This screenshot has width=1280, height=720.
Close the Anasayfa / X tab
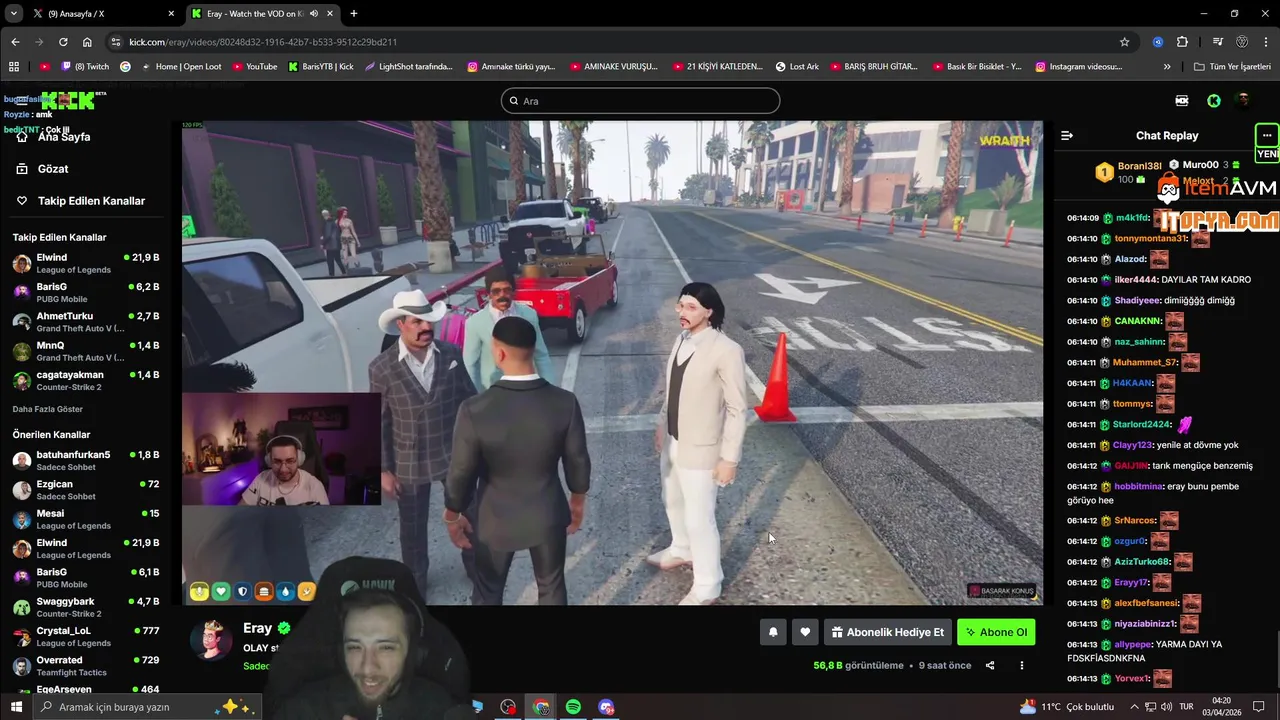pos(171,14)
